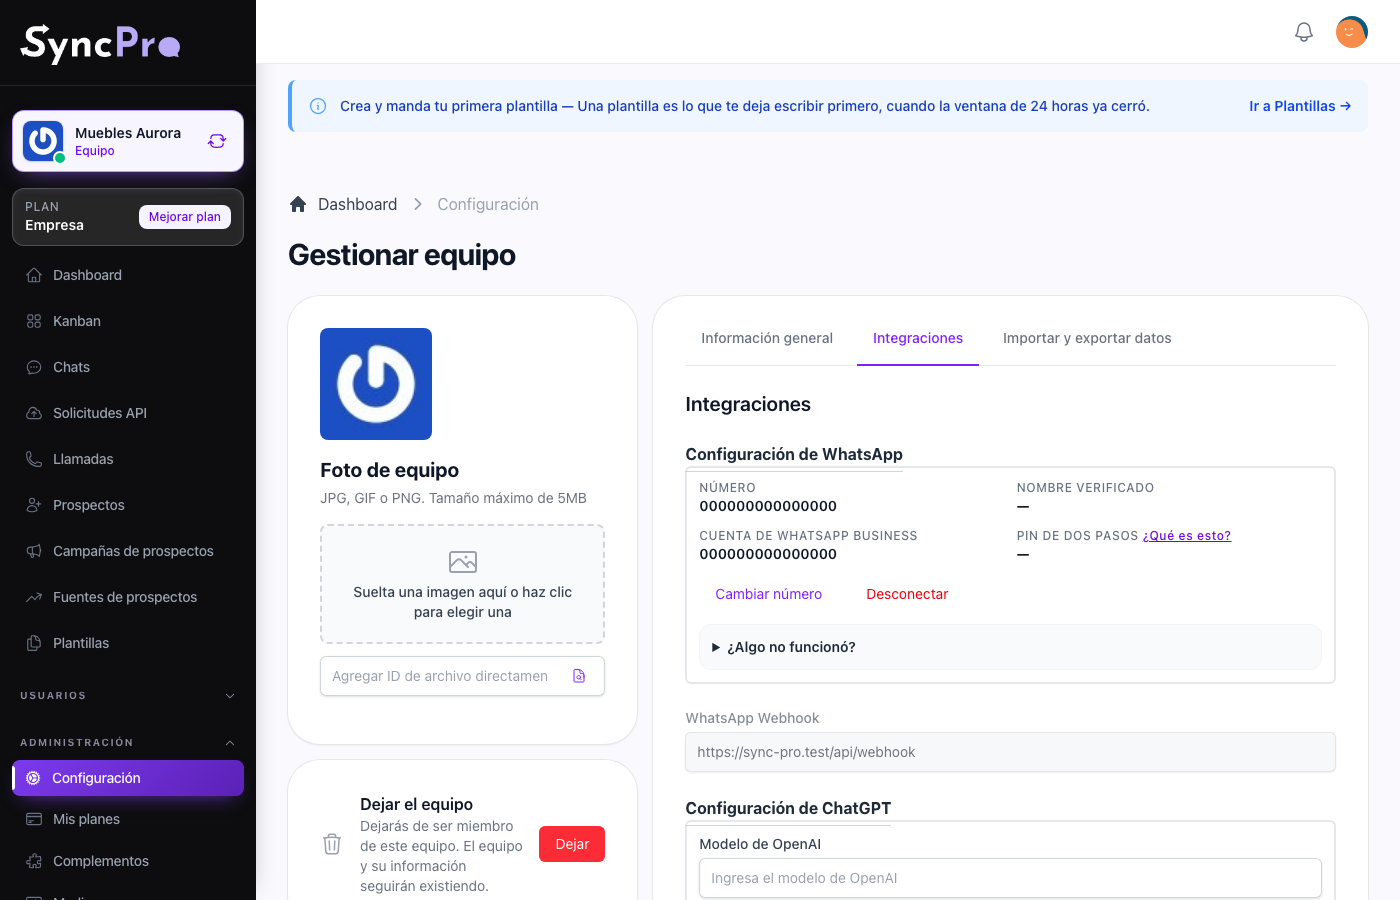Focus the Agregar ID de archivo field

pyautogui.click(x=462, y=676)
